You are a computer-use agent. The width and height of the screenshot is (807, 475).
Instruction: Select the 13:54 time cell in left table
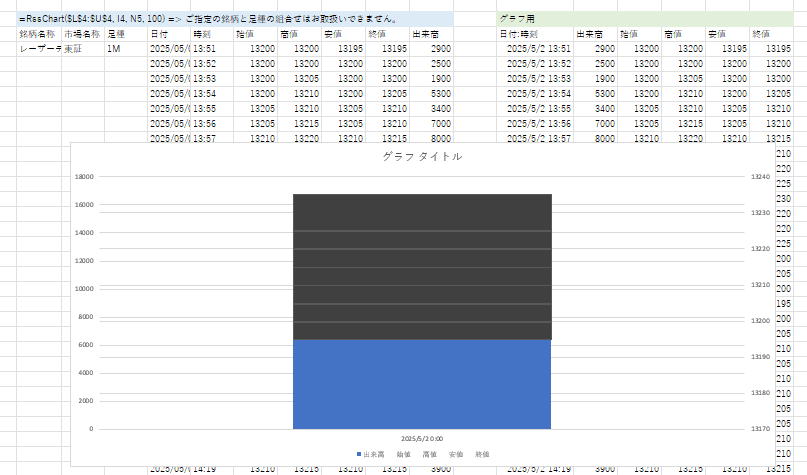[x=212, y=94]
